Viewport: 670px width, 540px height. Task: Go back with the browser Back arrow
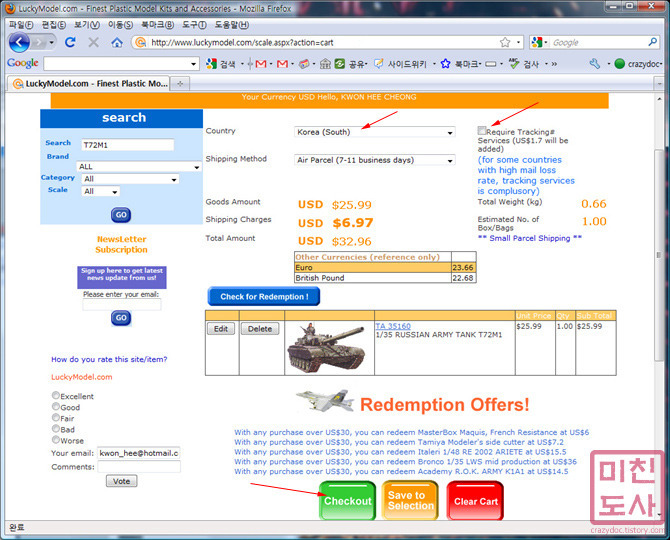point(19,42)
